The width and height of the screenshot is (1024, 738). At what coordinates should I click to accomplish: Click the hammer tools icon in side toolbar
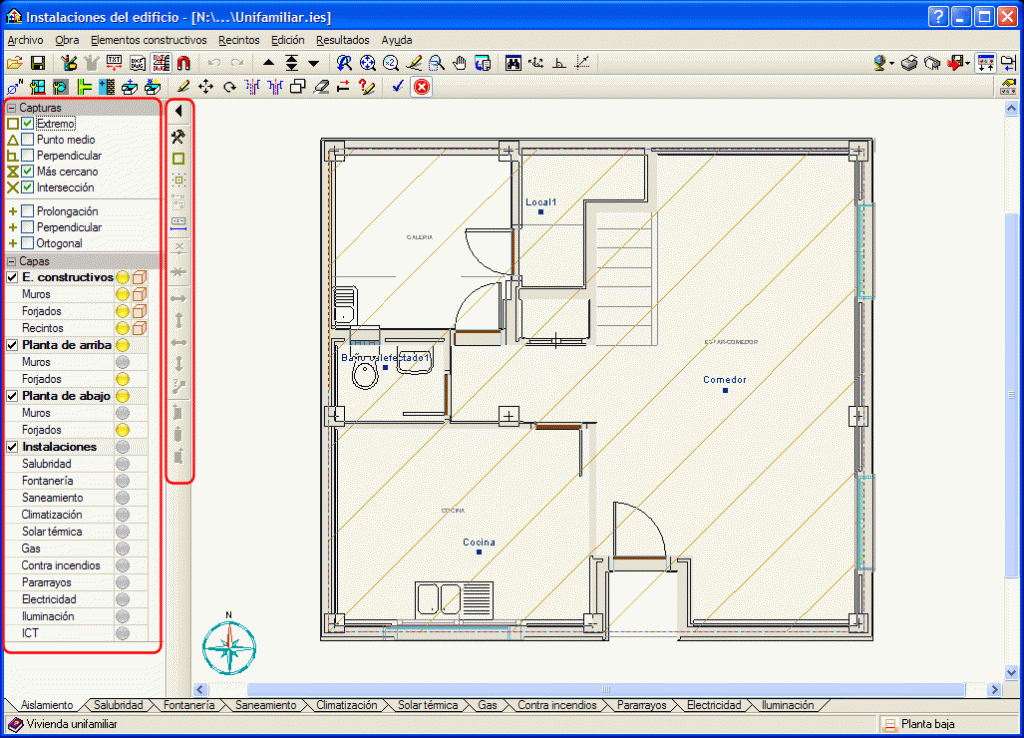(178, 136)
